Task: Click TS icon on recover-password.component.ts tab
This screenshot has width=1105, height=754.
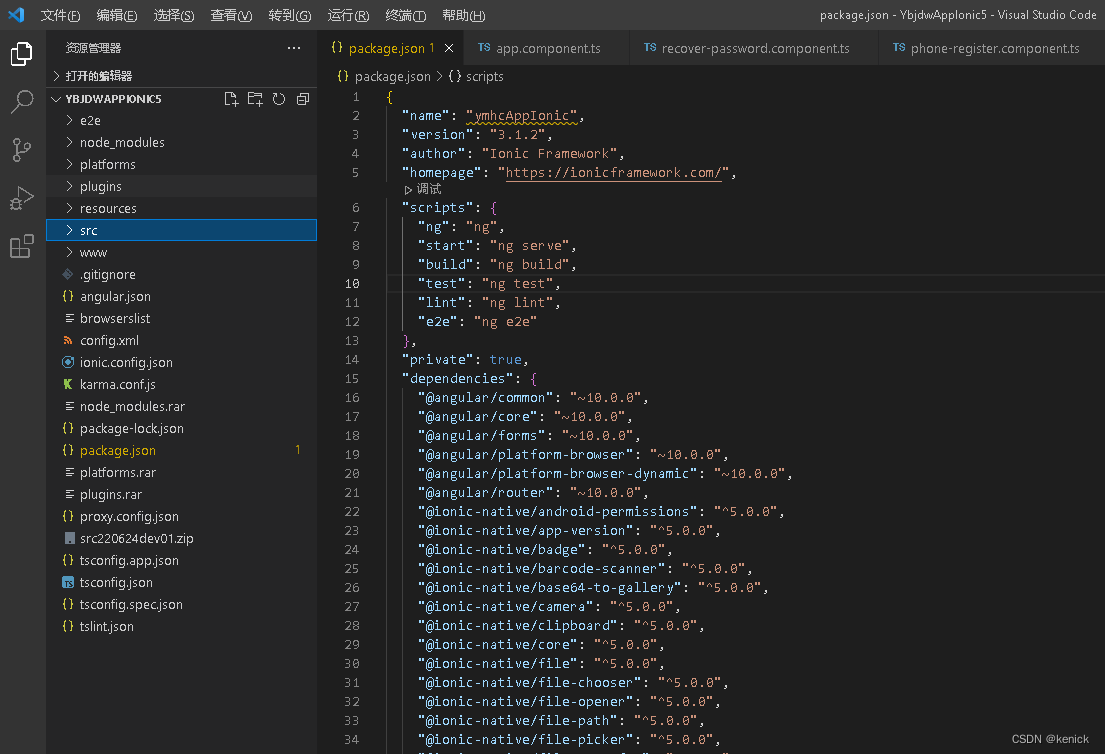Action: [x=650, y=47]
